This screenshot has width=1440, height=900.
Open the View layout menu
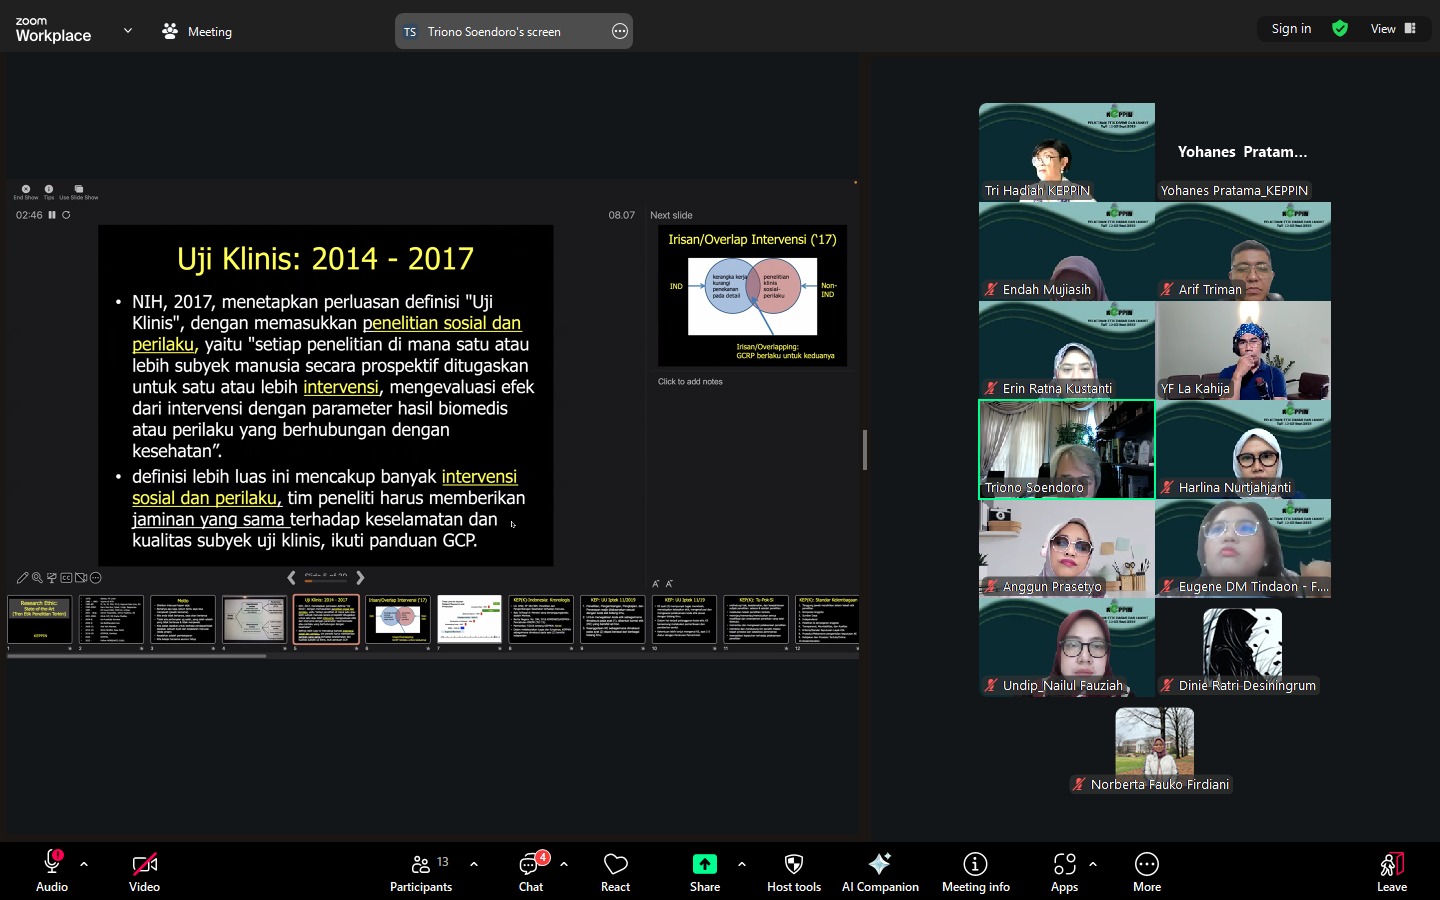(1393, 29)
